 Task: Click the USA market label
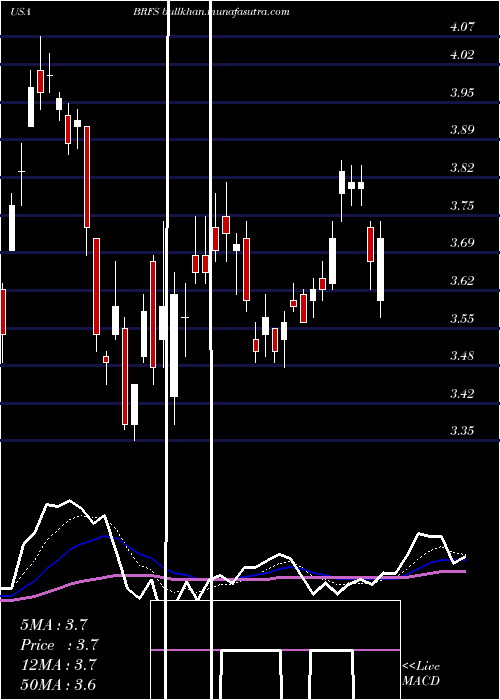point(20,12)
